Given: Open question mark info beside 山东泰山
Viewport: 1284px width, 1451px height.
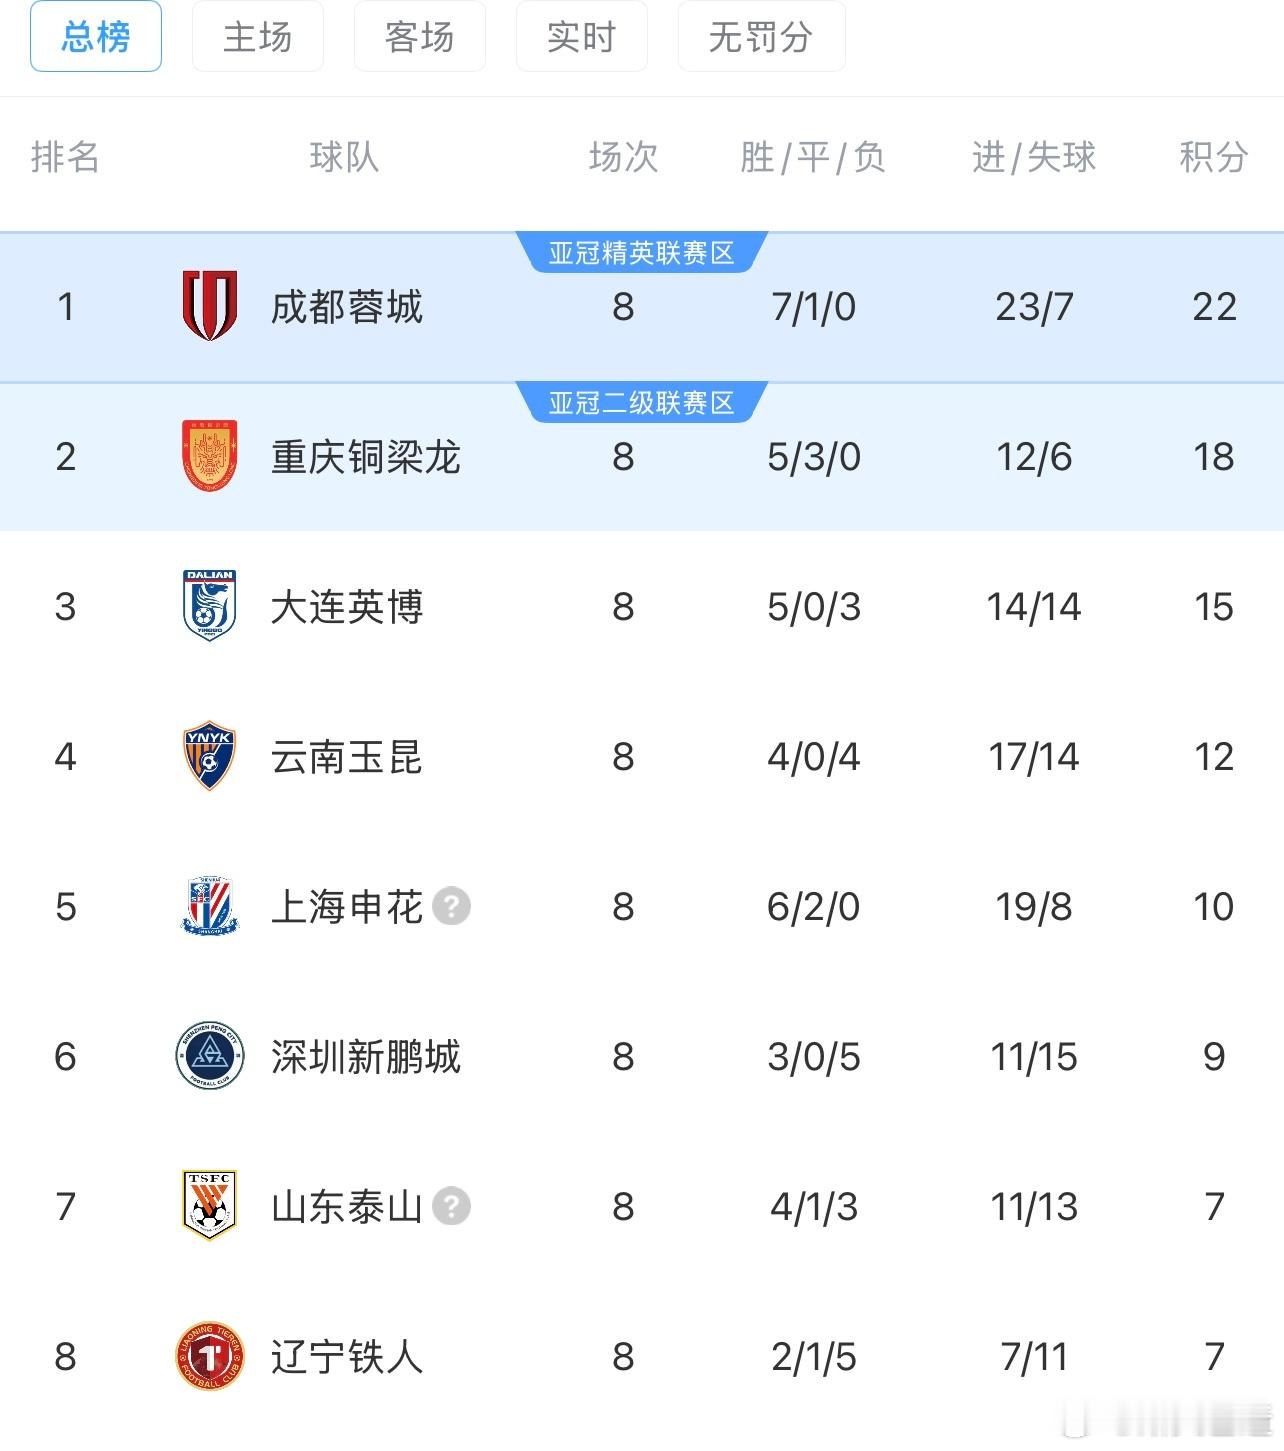Looking at the screenshot, I should pyautogui.click(x=451, y=1206).
